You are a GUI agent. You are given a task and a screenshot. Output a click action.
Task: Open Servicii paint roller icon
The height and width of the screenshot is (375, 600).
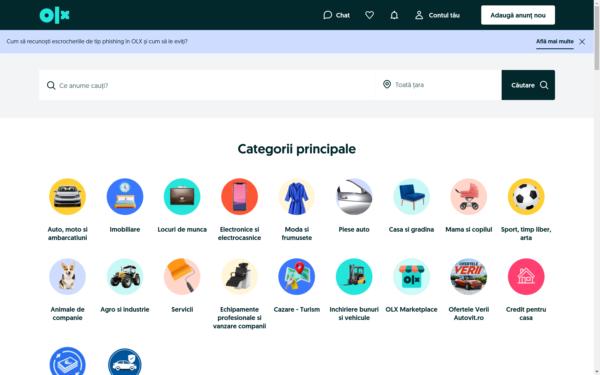pos(182,277)
